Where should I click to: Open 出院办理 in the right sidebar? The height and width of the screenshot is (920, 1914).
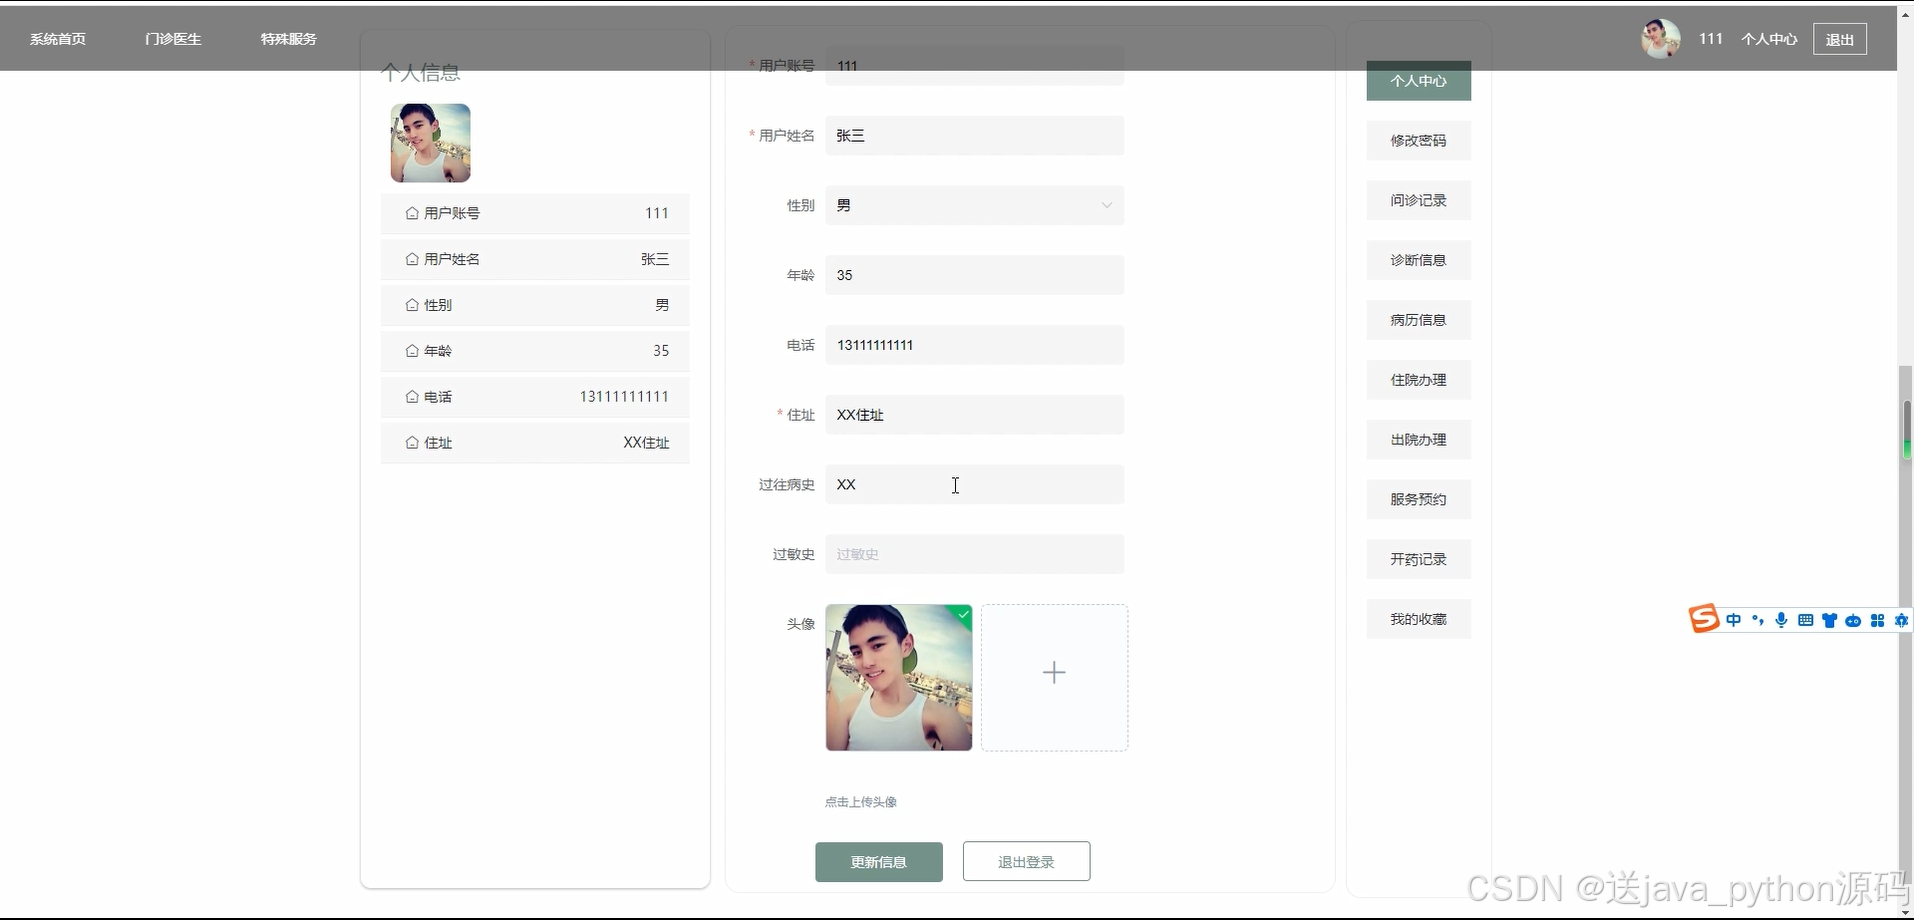coord(1419,440)
